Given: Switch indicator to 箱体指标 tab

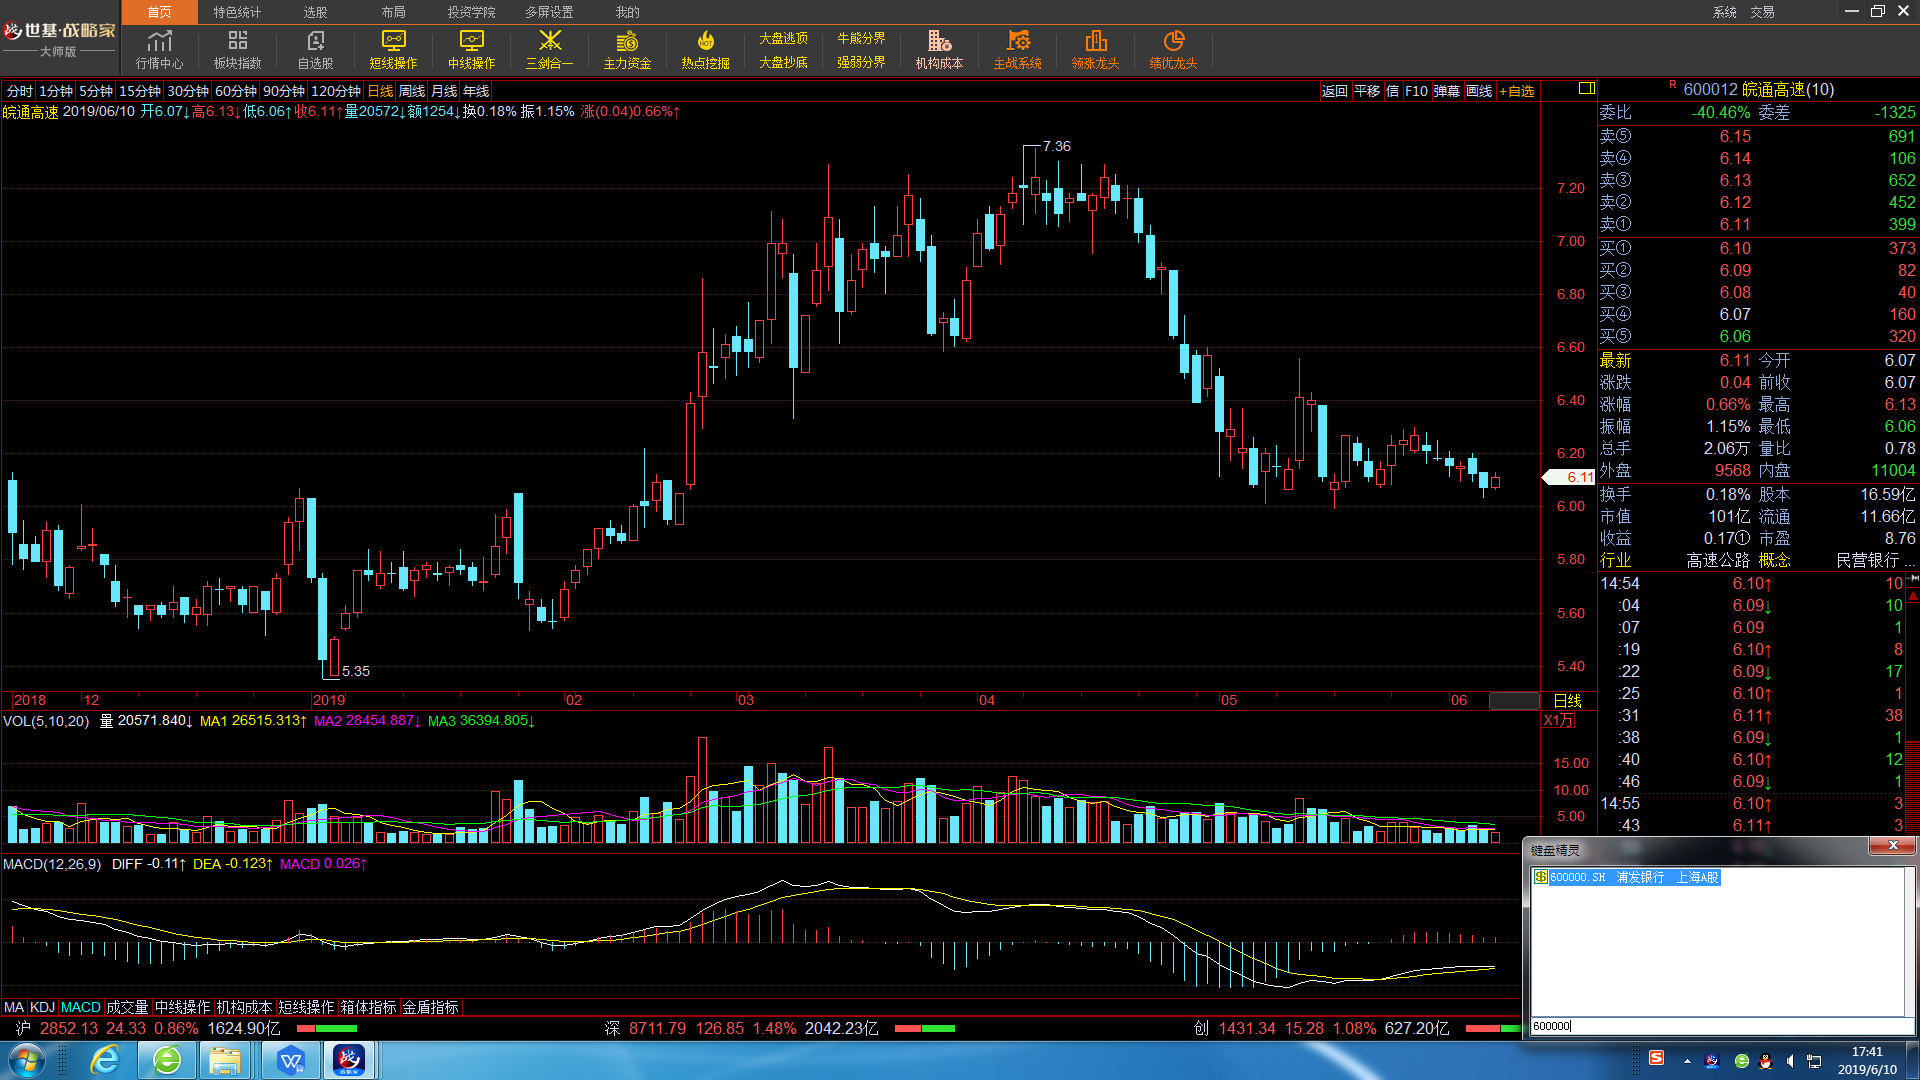Looking at the screenshot, I should (x=368, y=1007).
